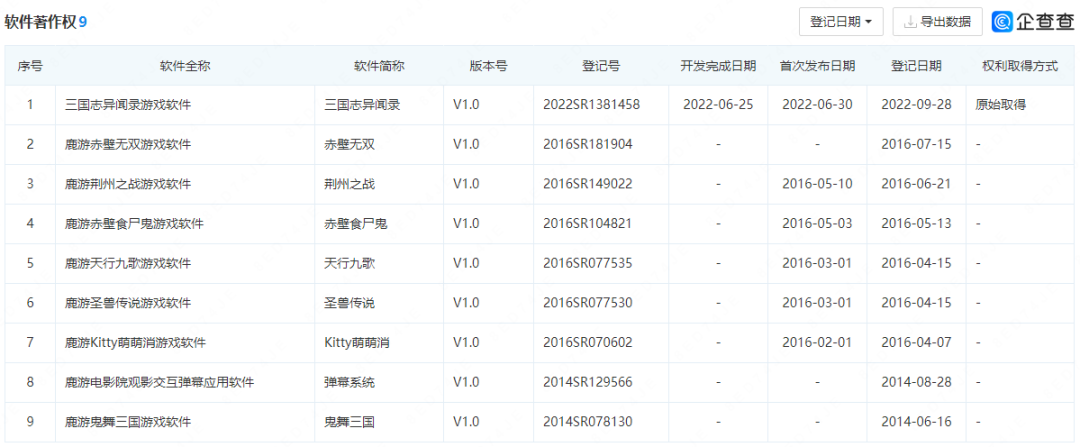Click registration date 2014-08-28

[916, 382]
